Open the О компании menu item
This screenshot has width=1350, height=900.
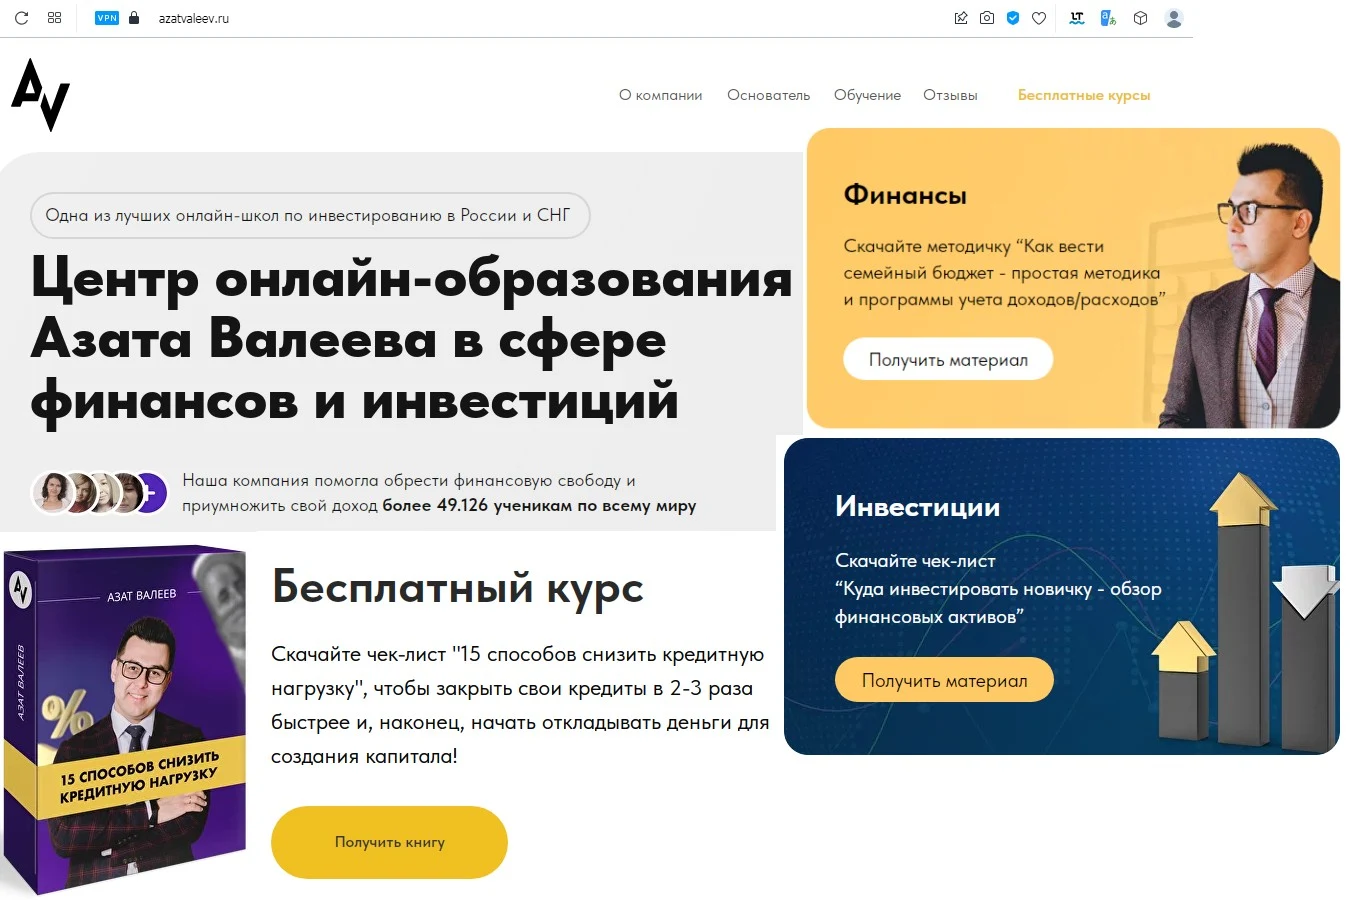point(660,95)
